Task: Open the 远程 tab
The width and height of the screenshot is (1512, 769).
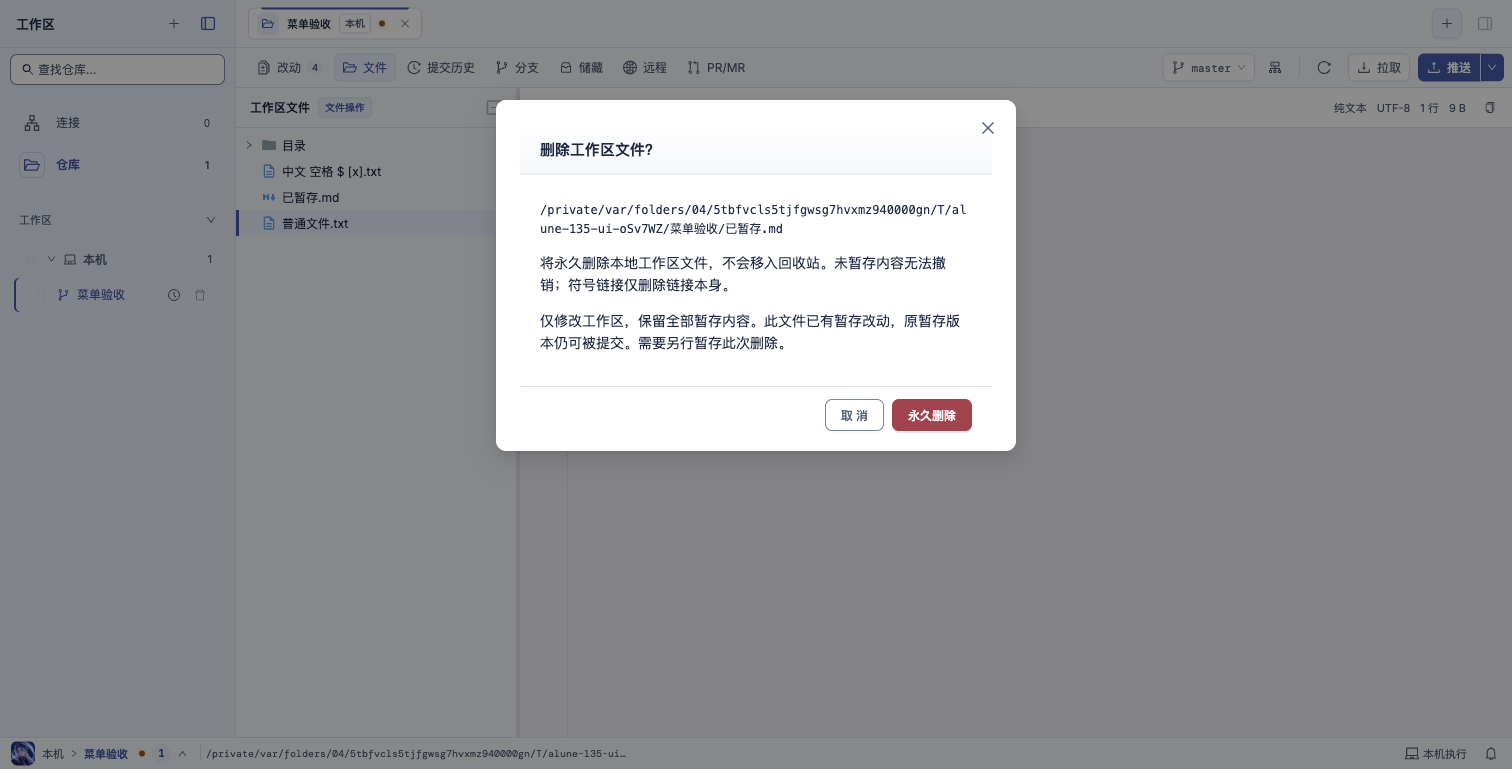Action: [645, 68]
